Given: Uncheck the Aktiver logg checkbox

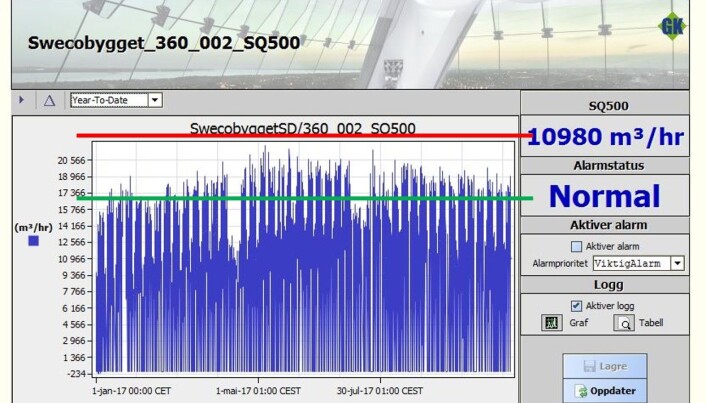Looking at the screenshot, I should click(x=576, y=306).
